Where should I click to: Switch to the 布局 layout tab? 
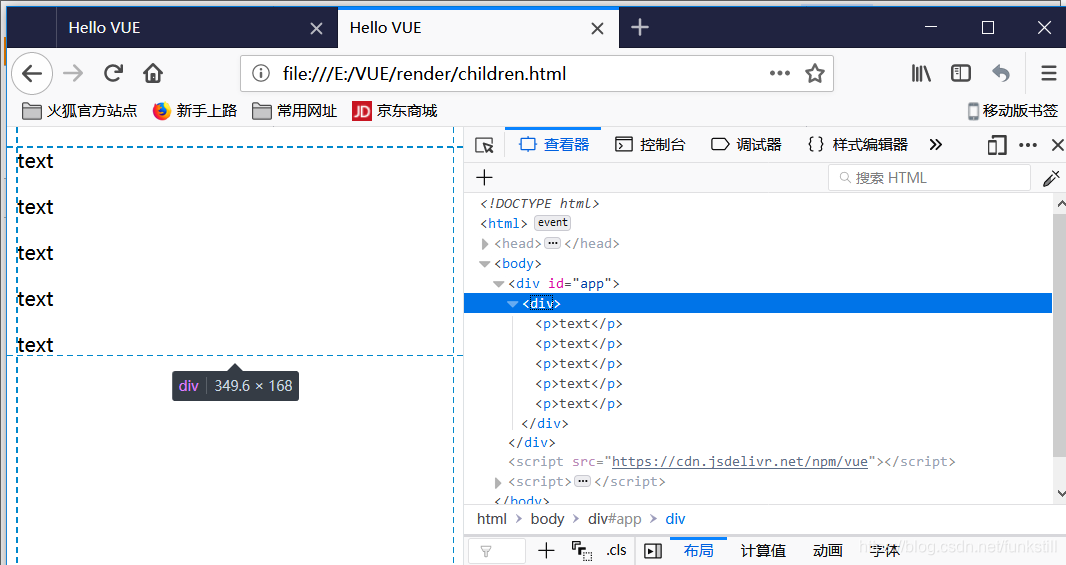(x=699, y=551)
